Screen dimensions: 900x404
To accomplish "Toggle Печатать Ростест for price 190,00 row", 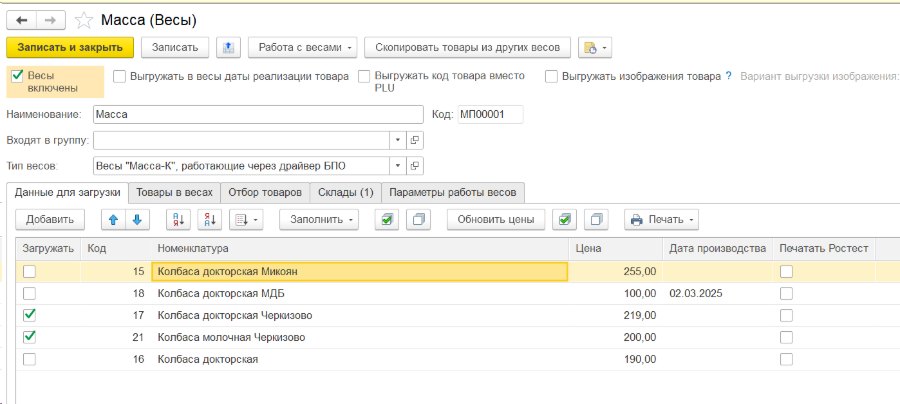I will pos(786,359).
